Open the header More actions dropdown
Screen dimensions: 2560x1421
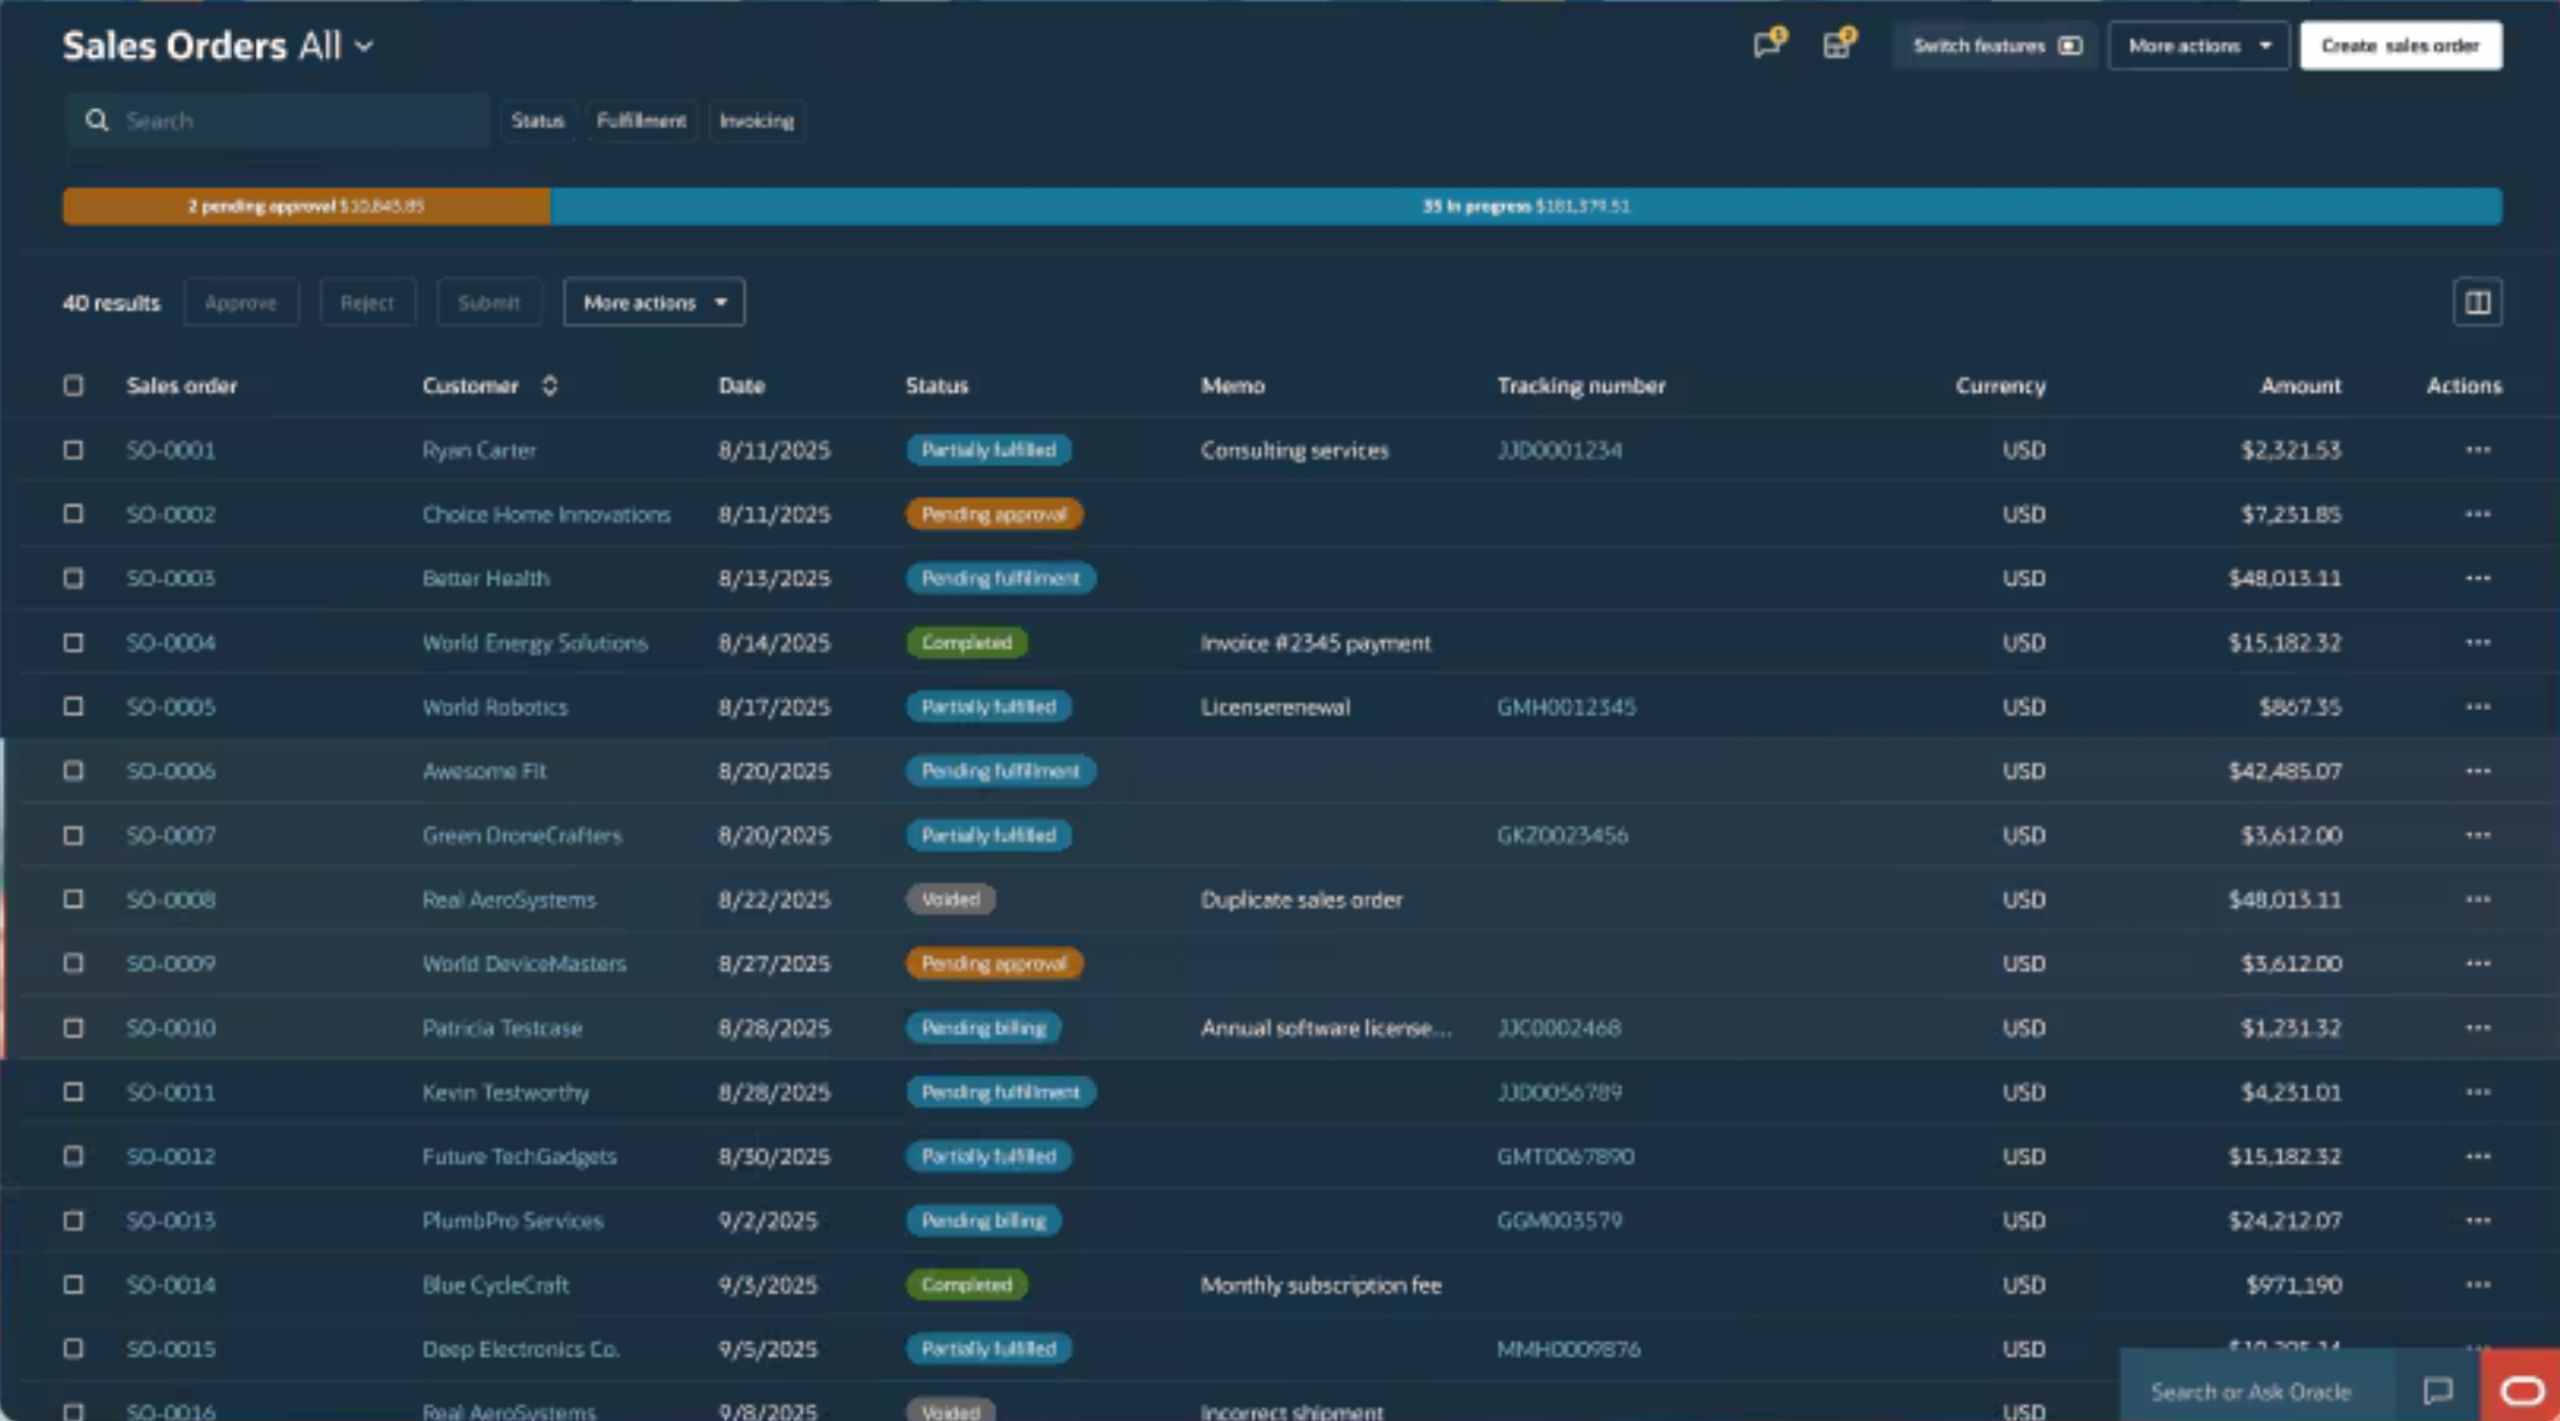[x=2198, y=46]
